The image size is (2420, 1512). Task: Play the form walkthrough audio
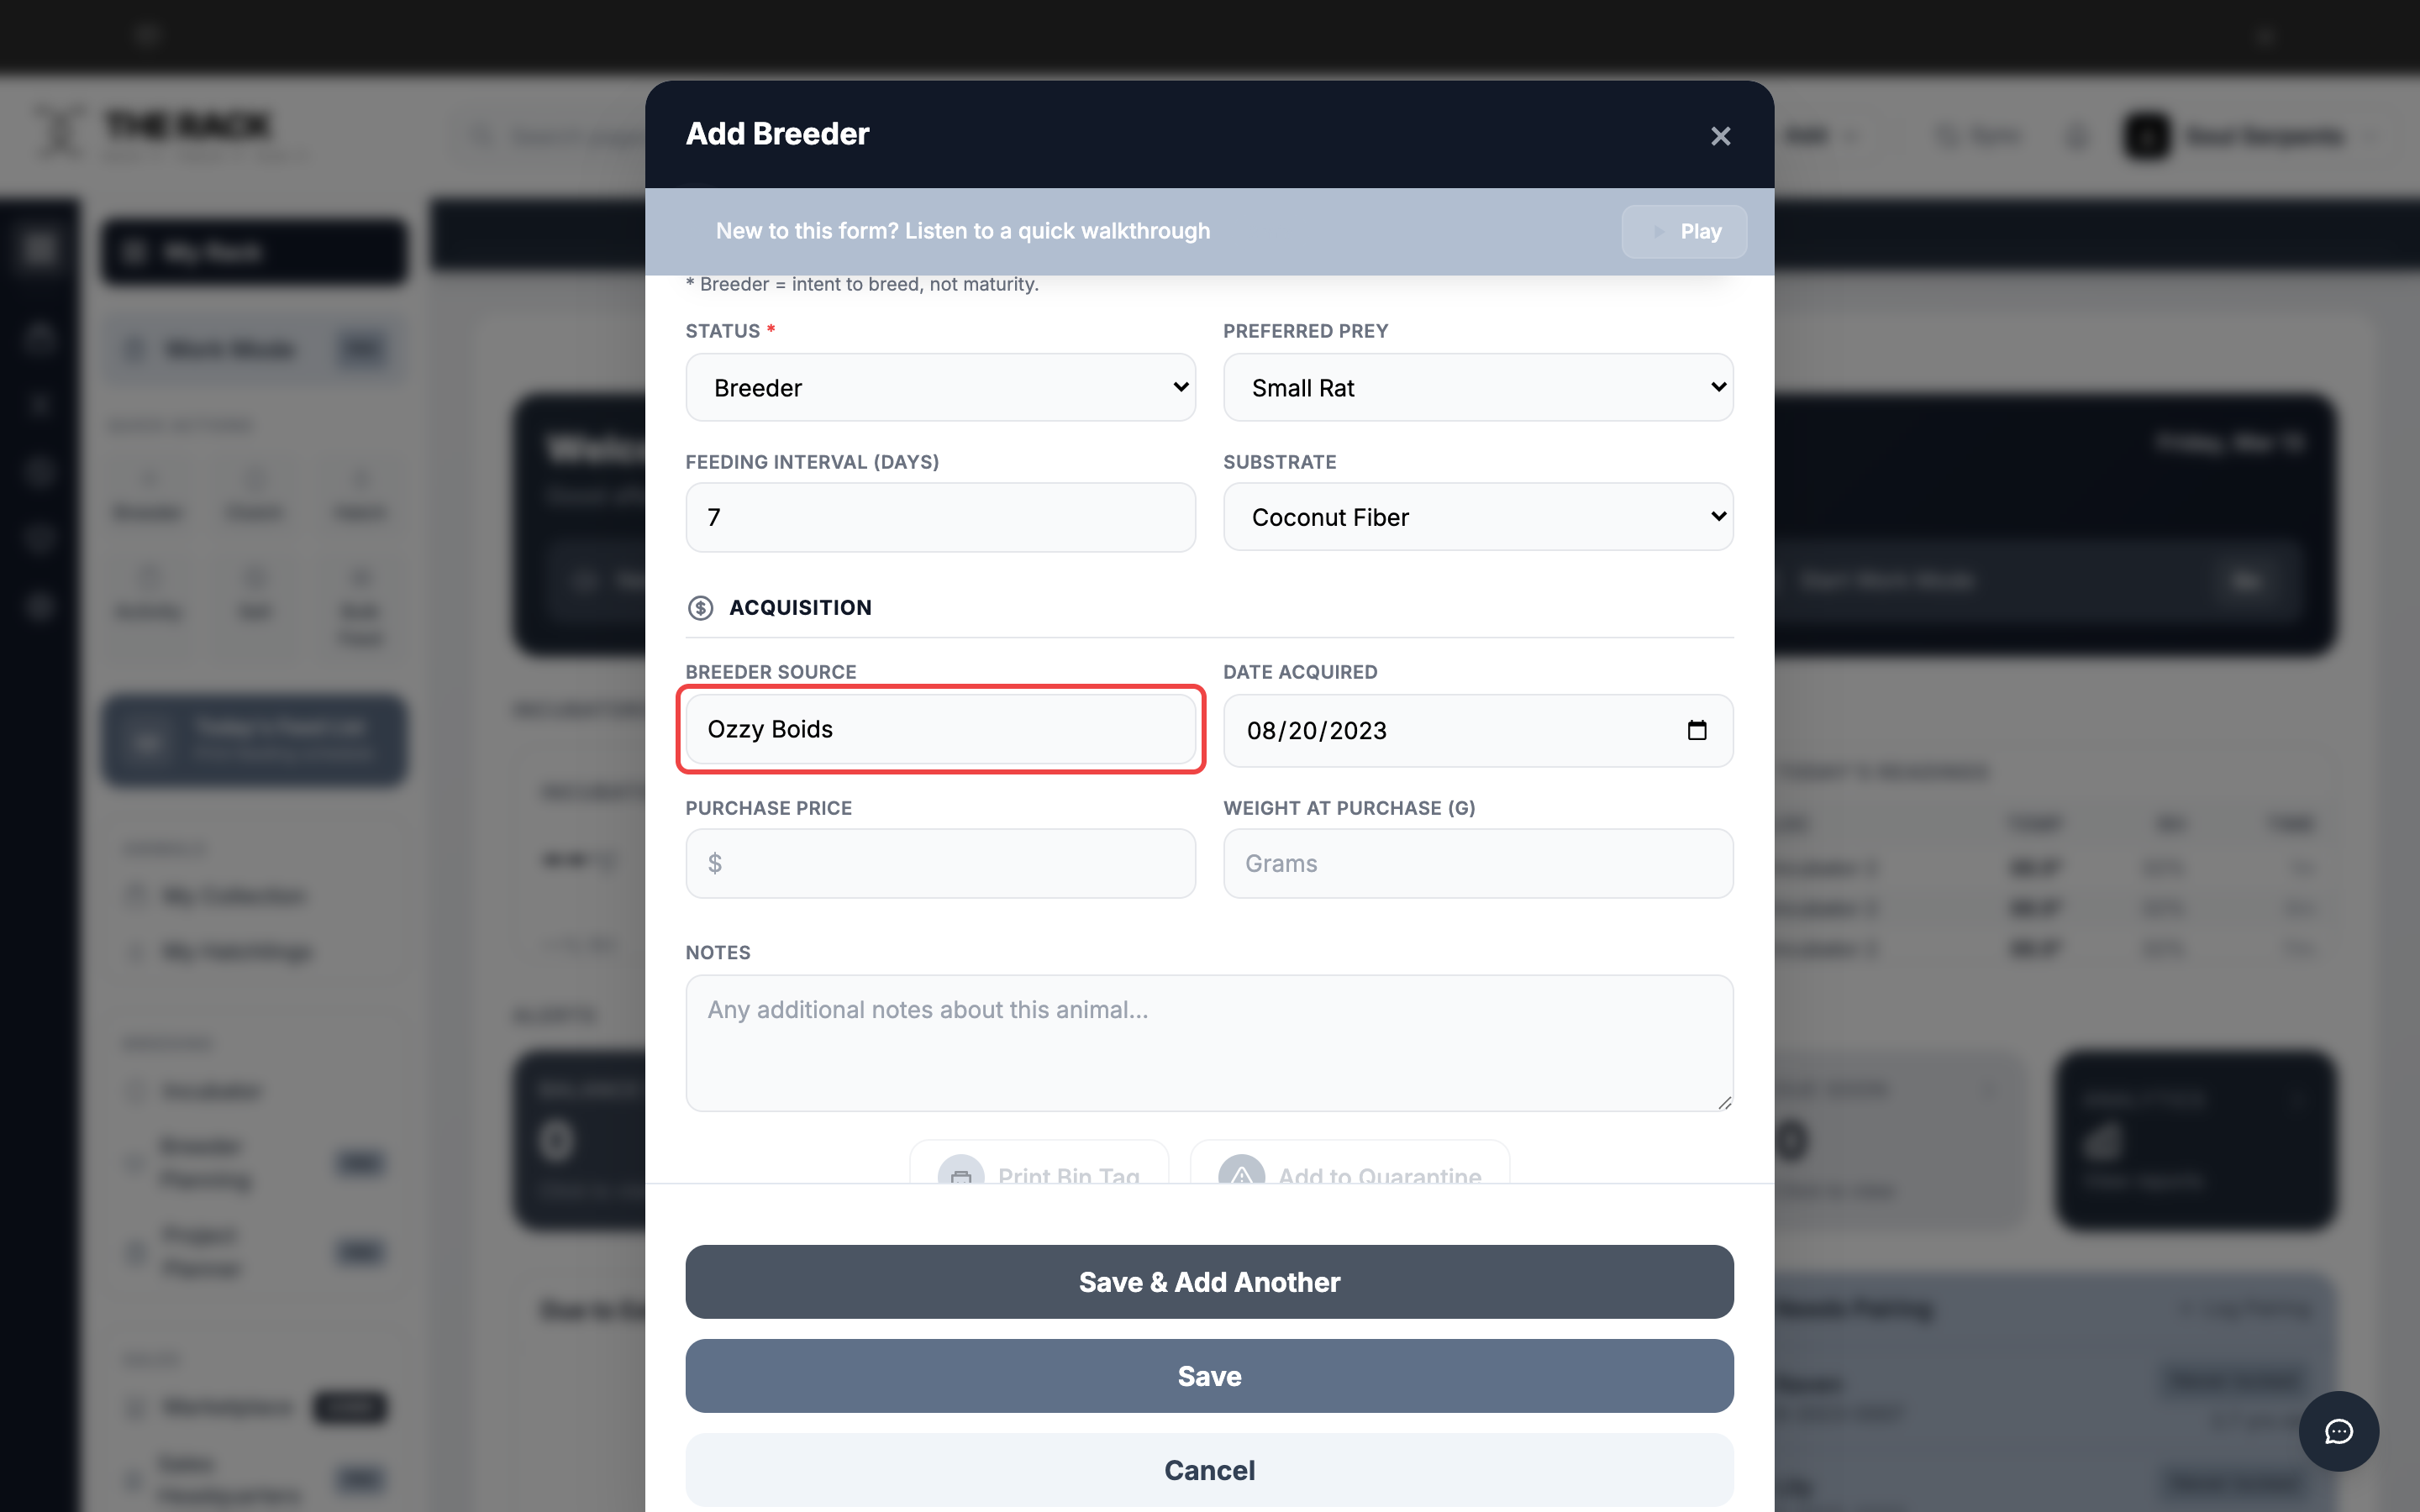point(1684,231)
